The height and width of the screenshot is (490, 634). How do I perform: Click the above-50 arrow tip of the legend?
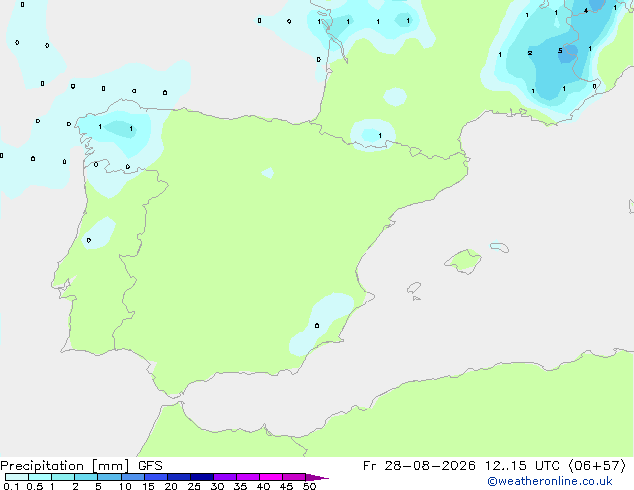(317, 477)
